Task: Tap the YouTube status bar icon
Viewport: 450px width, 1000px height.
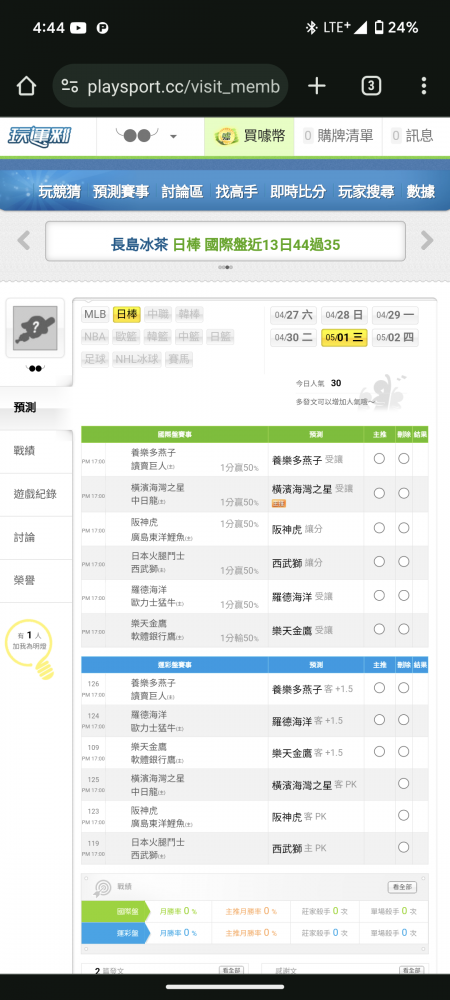Action: click(78, 27)
